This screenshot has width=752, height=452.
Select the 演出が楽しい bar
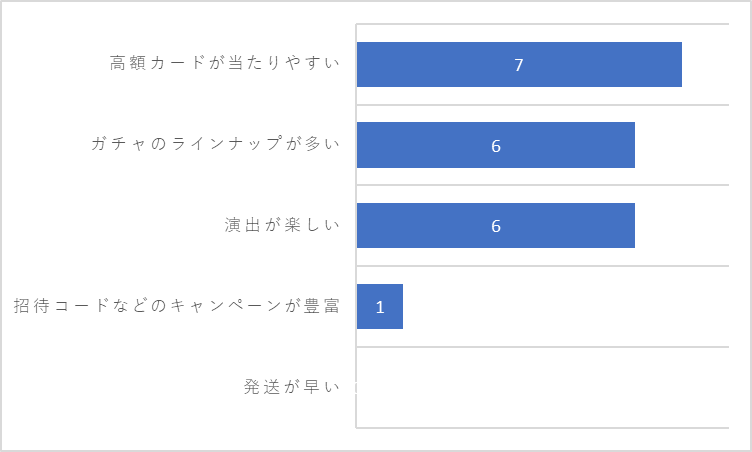click(x=495, y=226)
